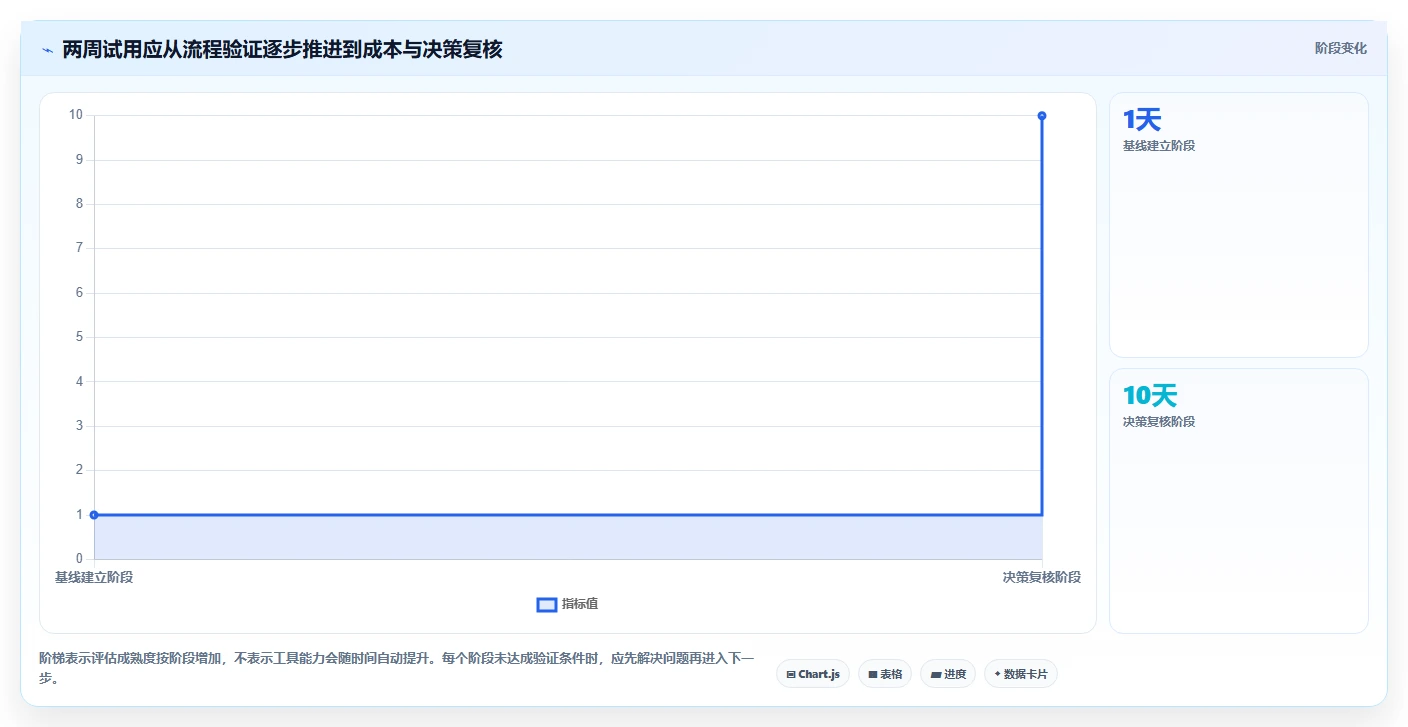This screenshot has height=727, width=1408.
Task: Click the blue 指标值 legend color box
Action: click(x=547, y=604)
